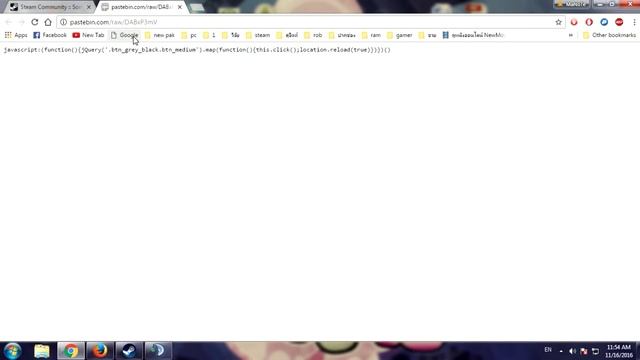This screenshot has width=640, height=360.
Task: Bookmark this page with the star icon
Action: click(x=558, y=22)
